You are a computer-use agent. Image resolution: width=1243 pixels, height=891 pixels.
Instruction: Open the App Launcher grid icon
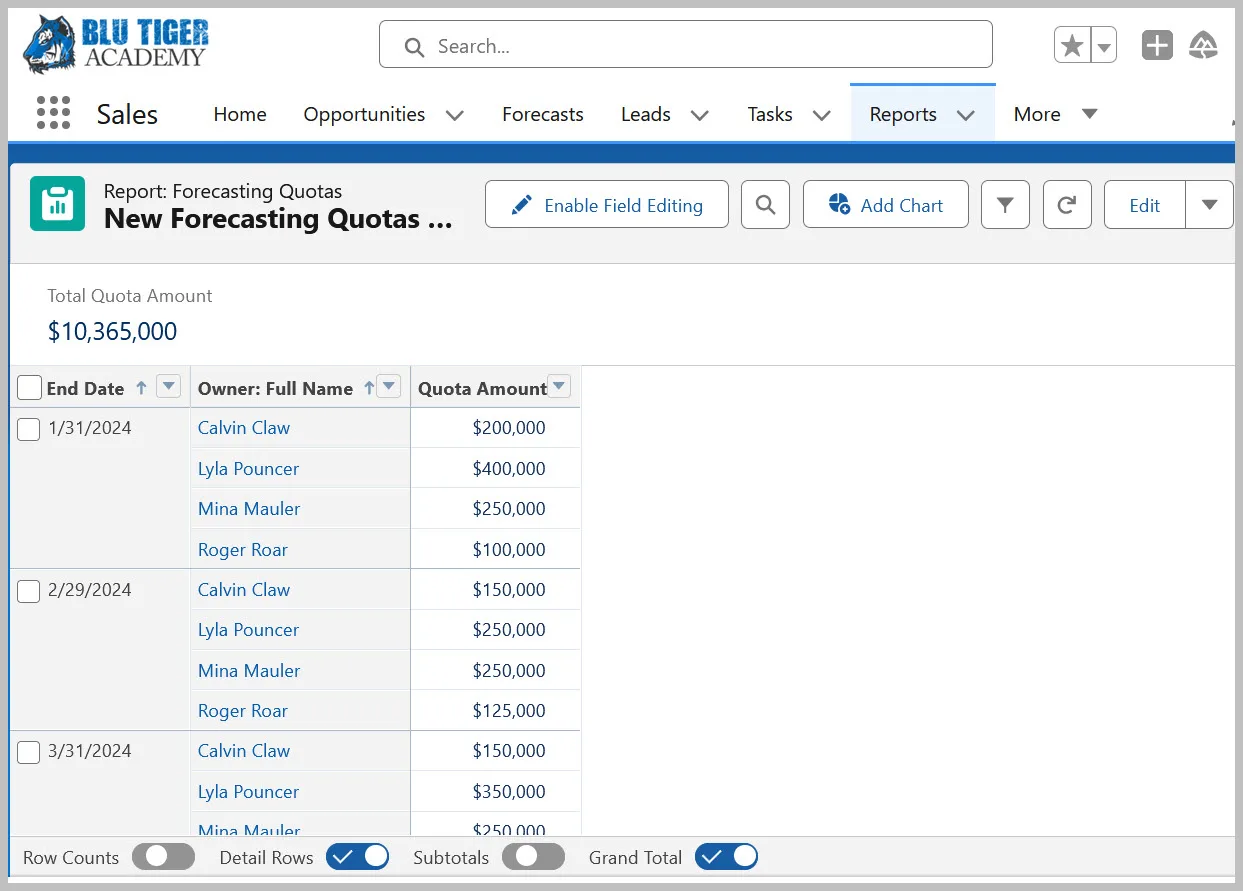[x=53, y=113]
